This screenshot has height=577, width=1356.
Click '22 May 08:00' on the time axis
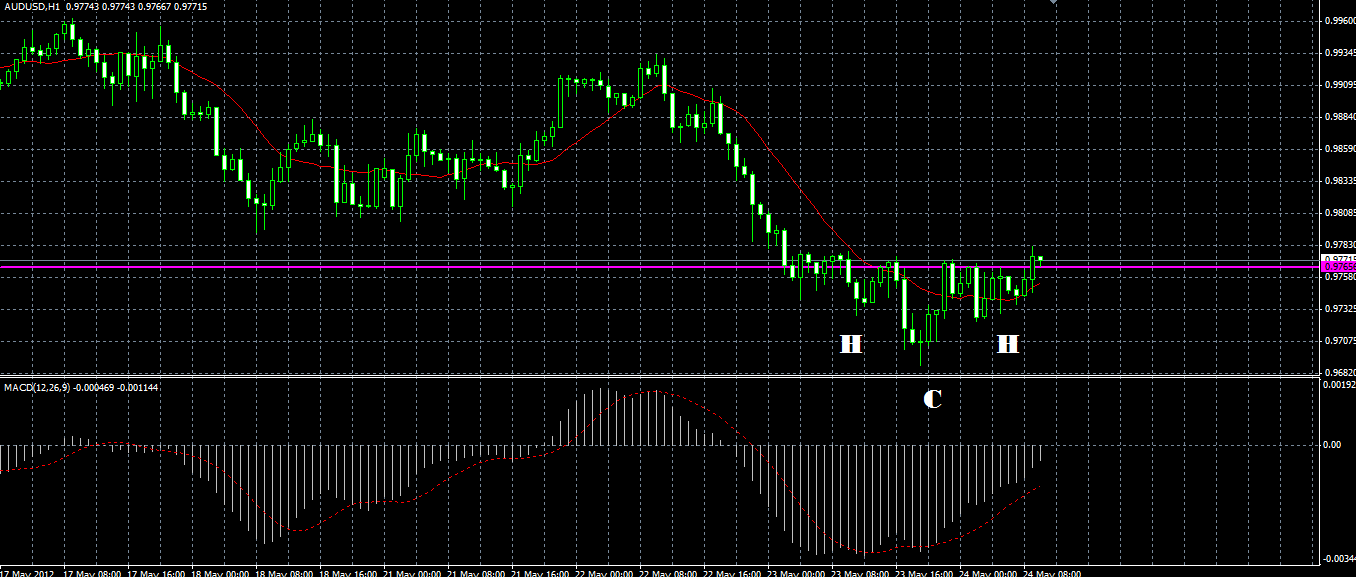click(x=669, y=574)
